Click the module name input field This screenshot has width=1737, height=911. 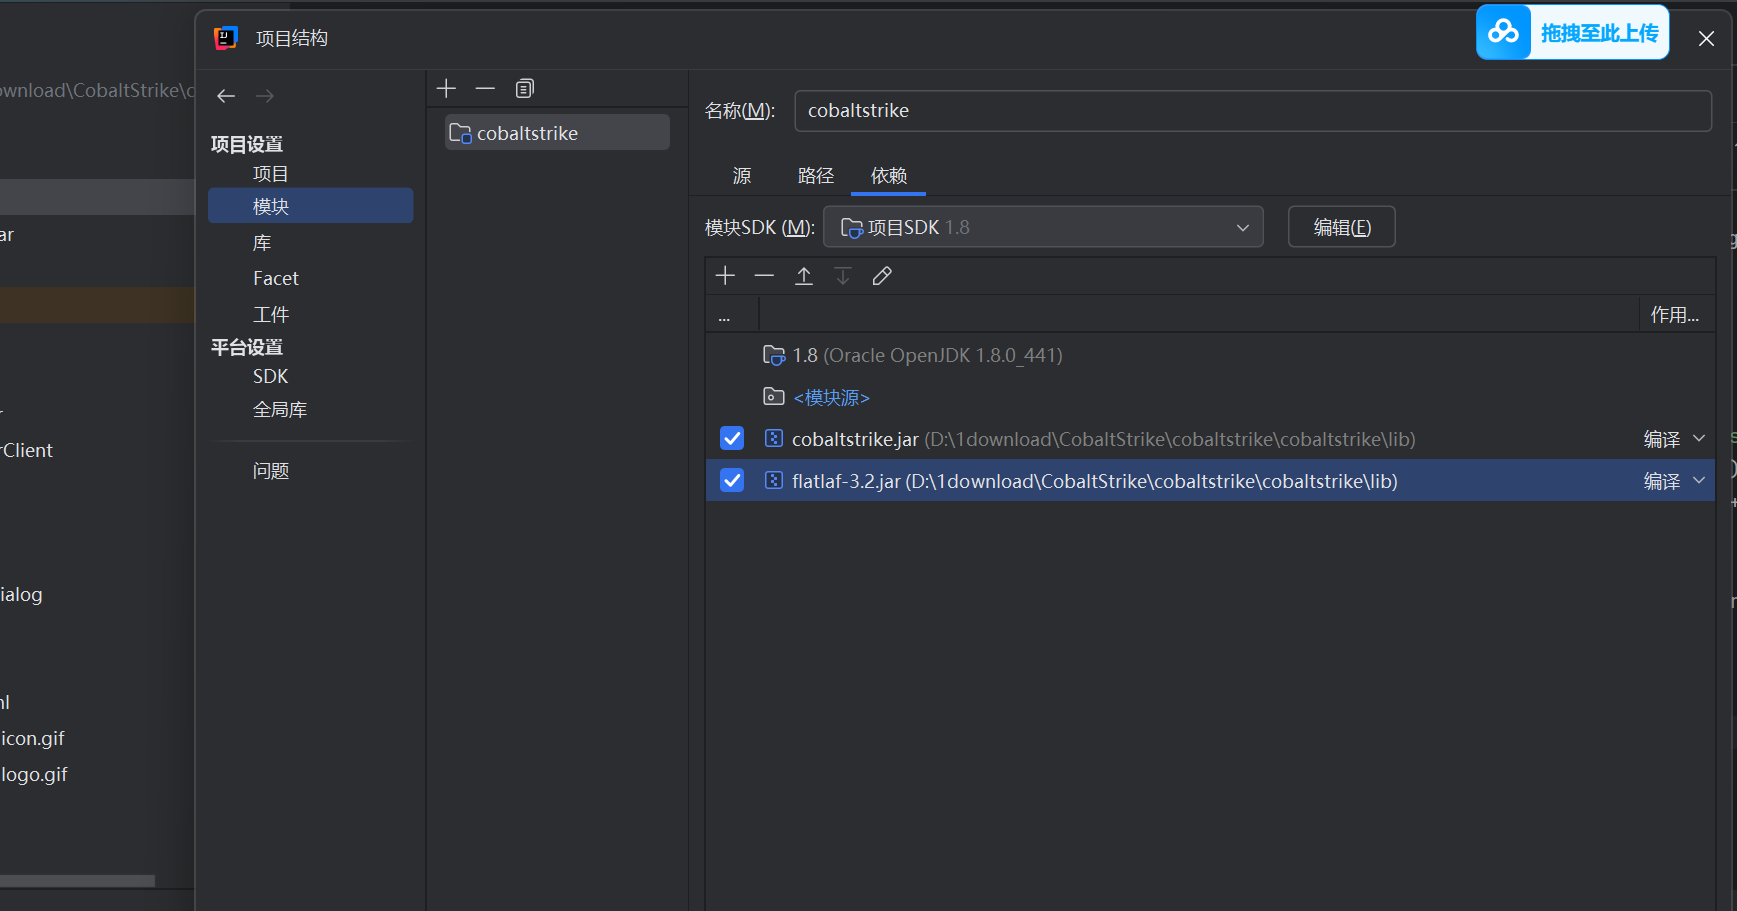coord(1253,111)
